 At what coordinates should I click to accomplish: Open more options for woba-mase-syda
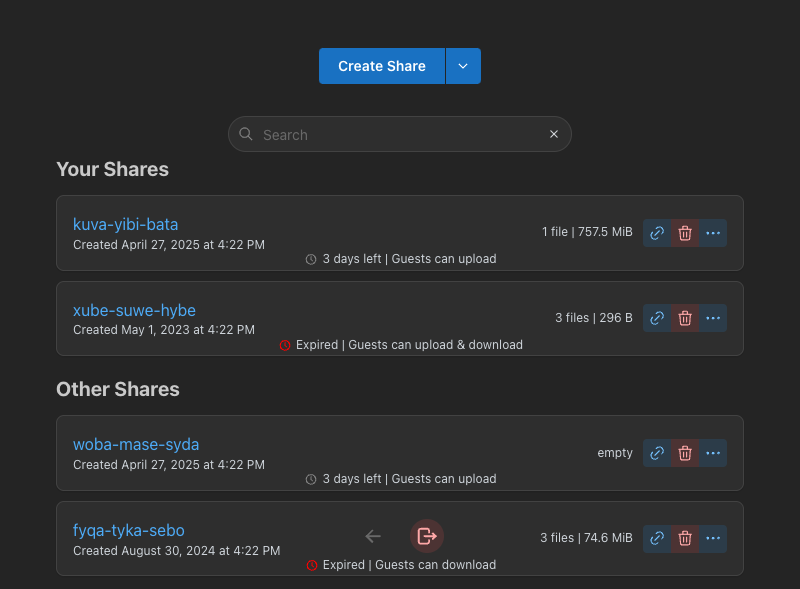coord(713,453)
